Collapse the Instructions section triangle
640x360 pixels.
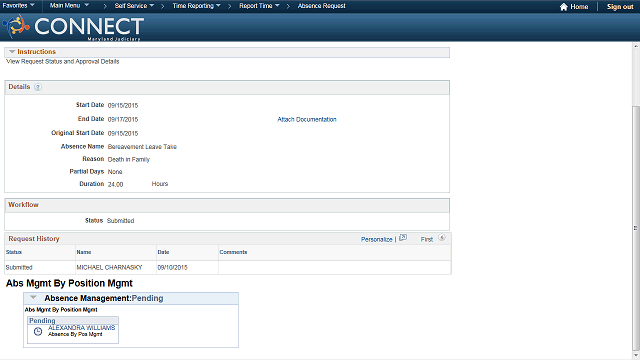click(x=12, y=52)
